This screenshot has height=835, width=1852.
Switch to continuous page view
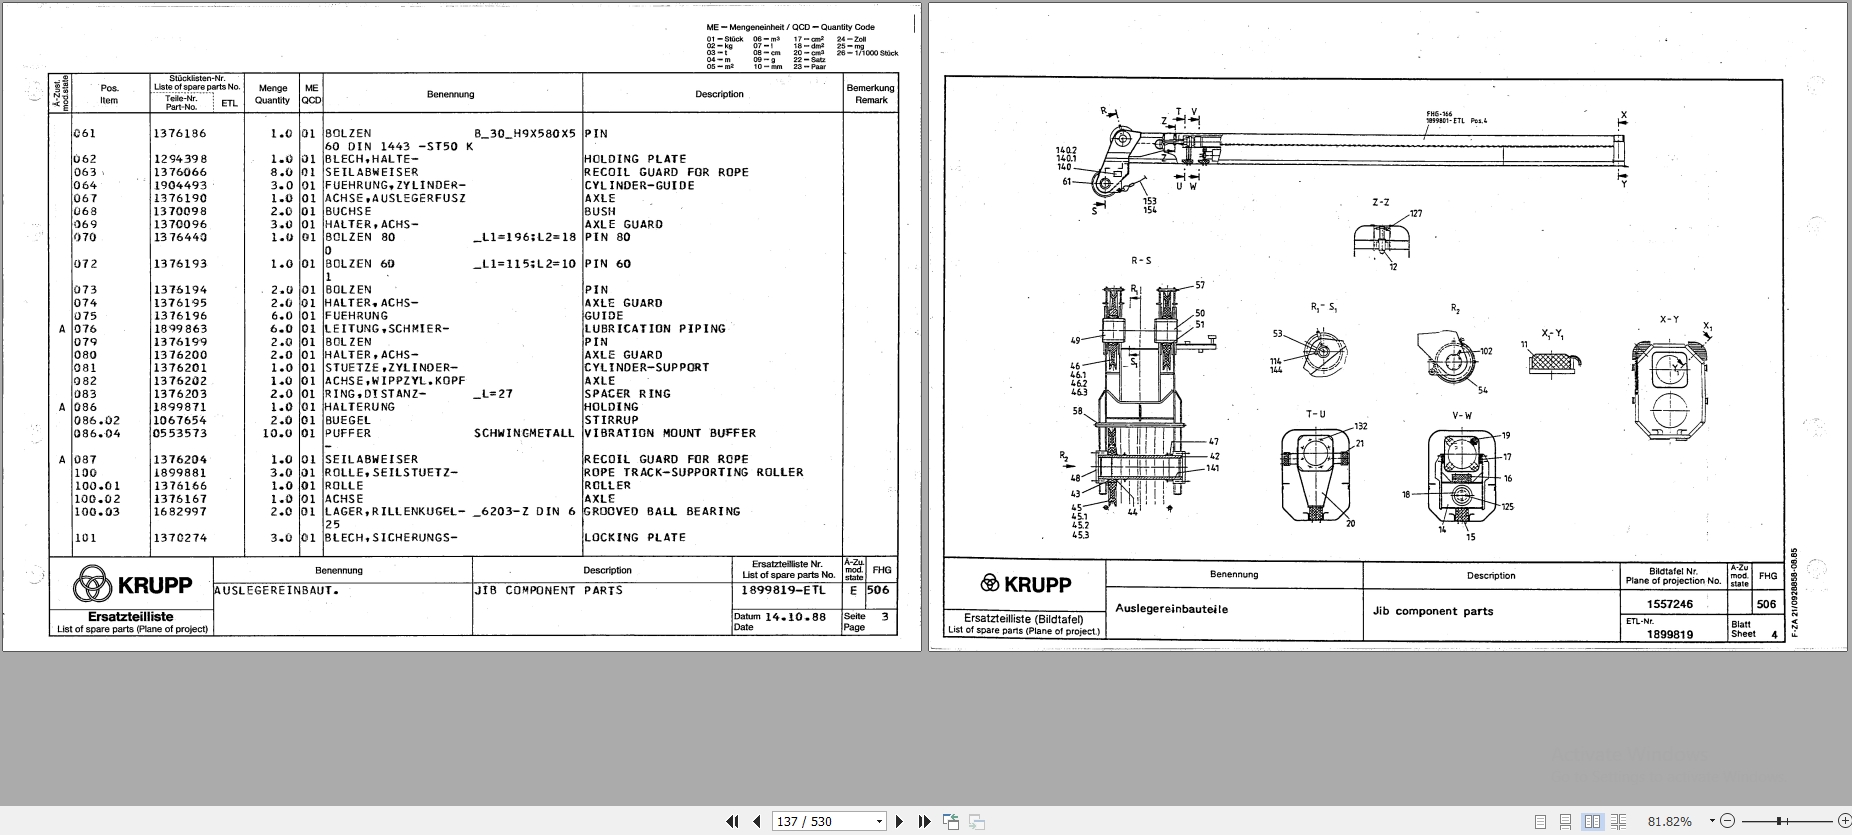tap(1566, 822)
